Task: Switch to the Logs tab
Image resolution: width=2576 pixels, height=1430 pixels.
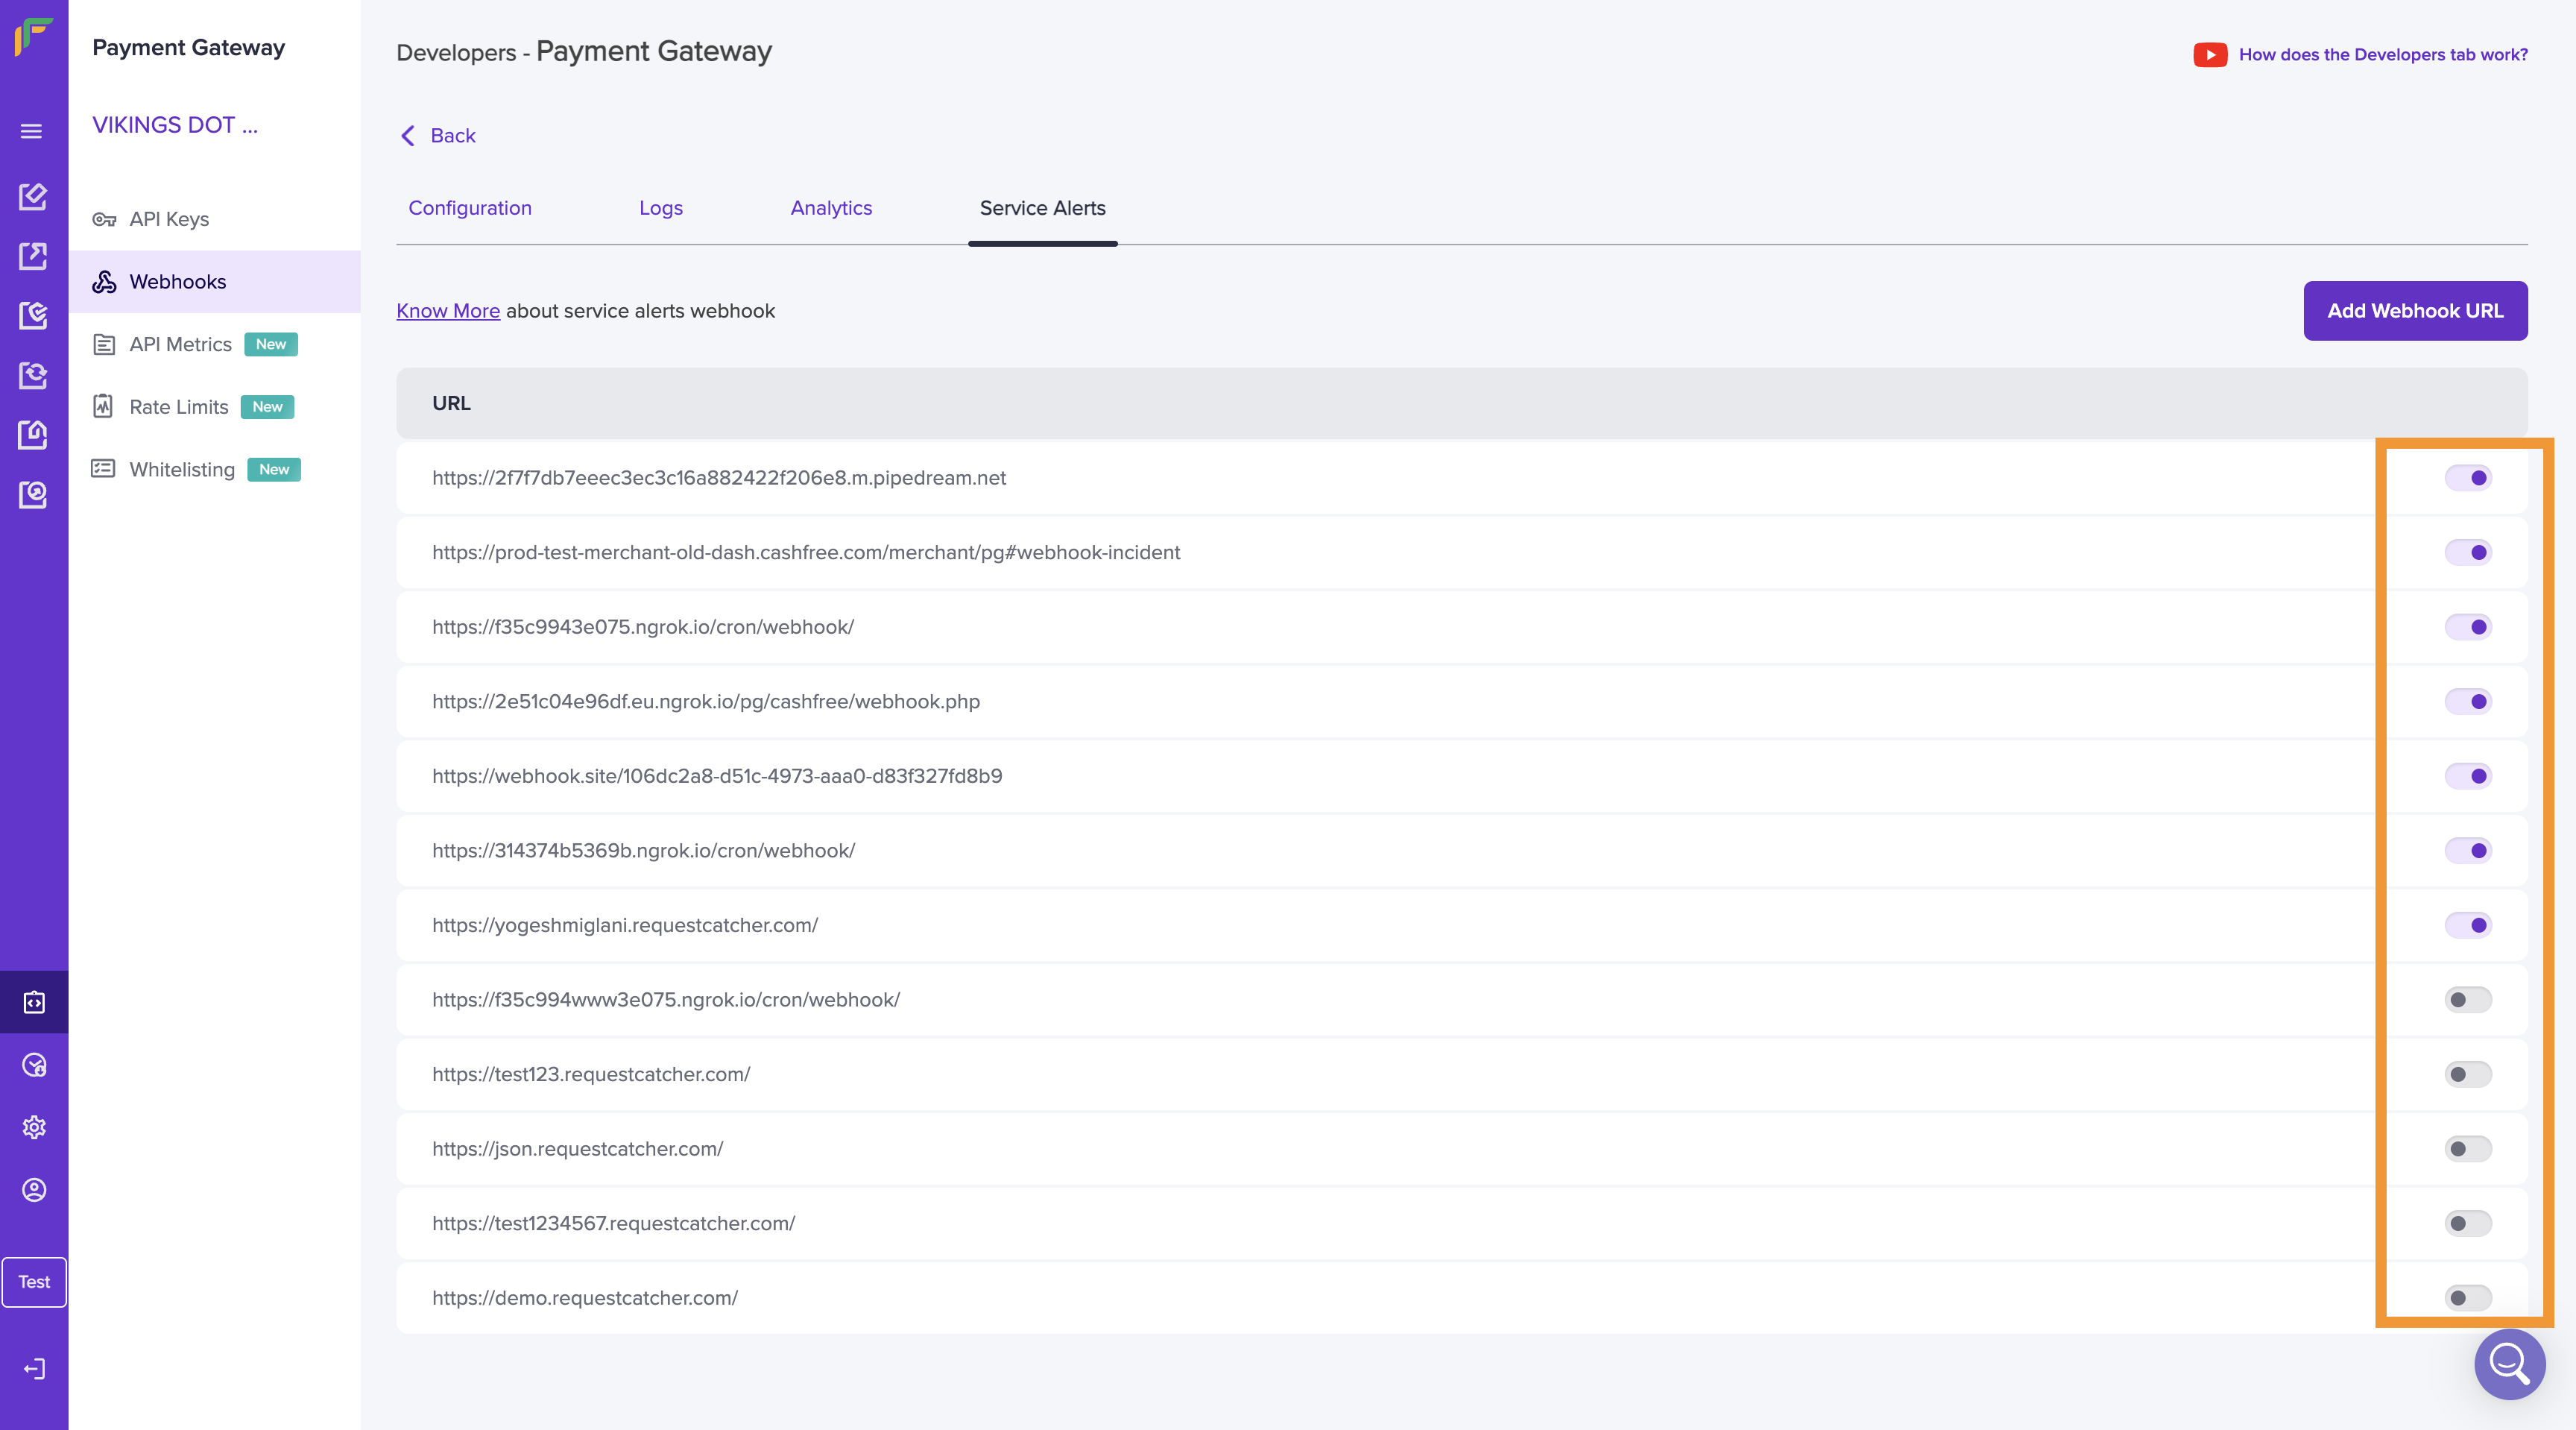Action: tap(660, 208)
